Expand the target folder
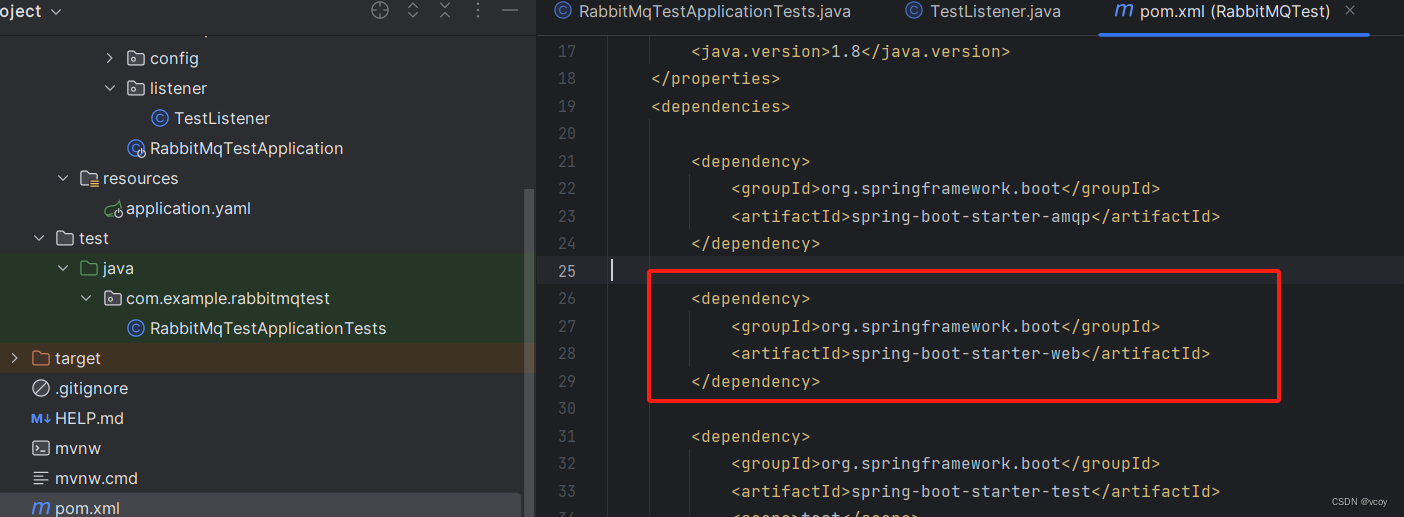This screenshot has width=1404, height=517. (x=14, y=358)
